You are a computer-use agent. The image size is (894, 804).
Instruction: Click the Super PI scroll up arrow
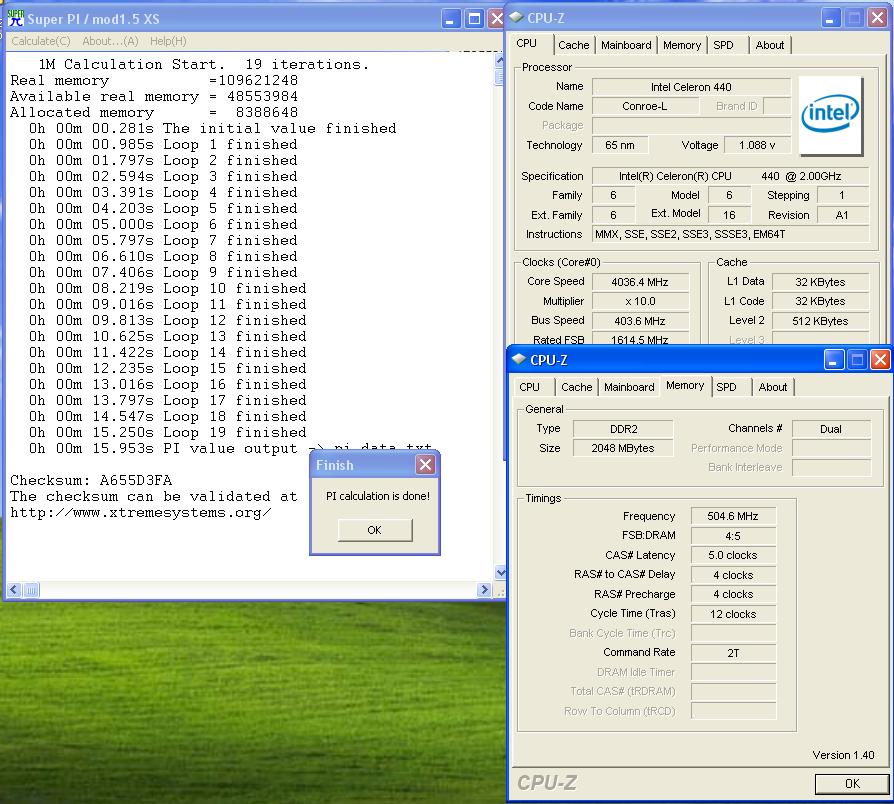pyautogui.click(x=500, y=59)
